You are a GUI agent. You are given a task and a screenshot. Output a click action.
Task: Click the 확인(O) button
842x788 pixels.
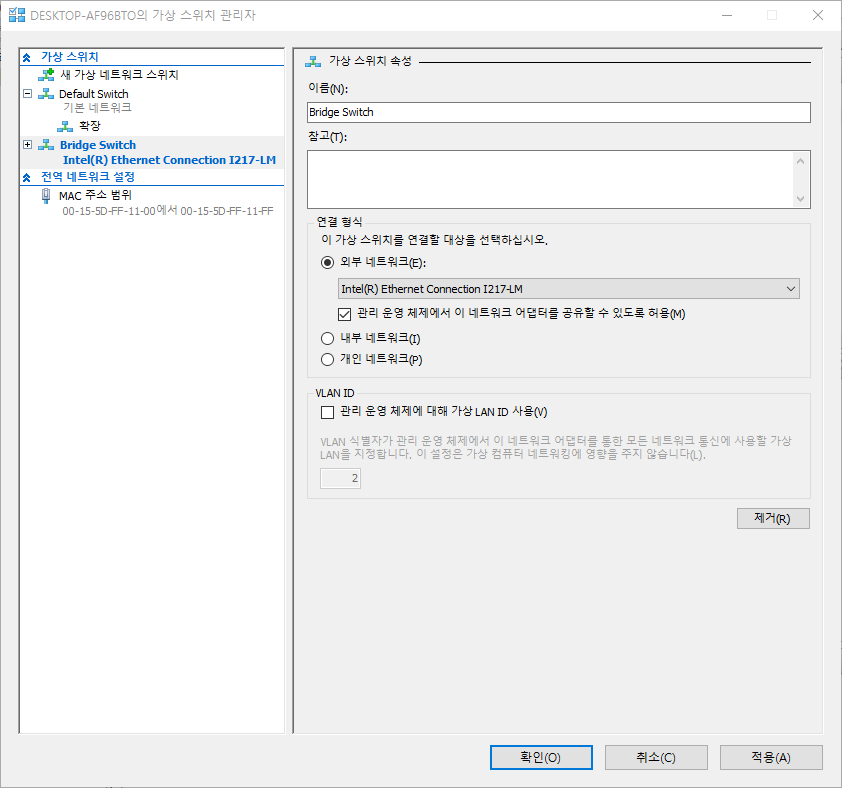pyautogui.click(x=541, y=757)
